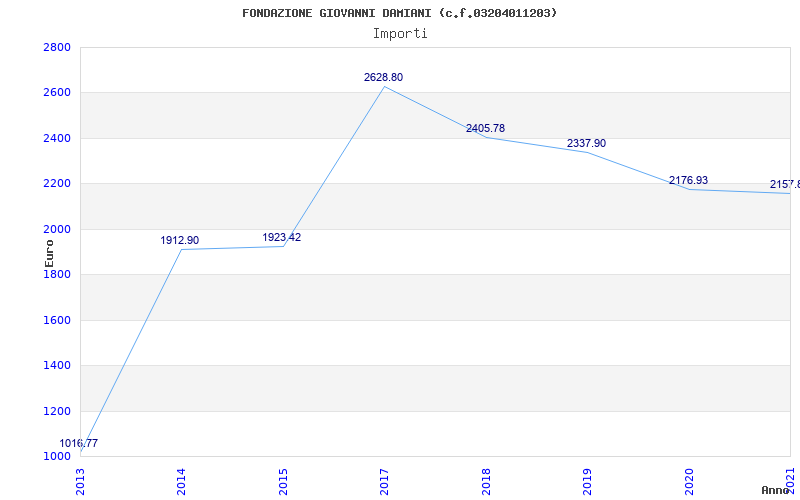Click the y-axis tick 2800

57,47
